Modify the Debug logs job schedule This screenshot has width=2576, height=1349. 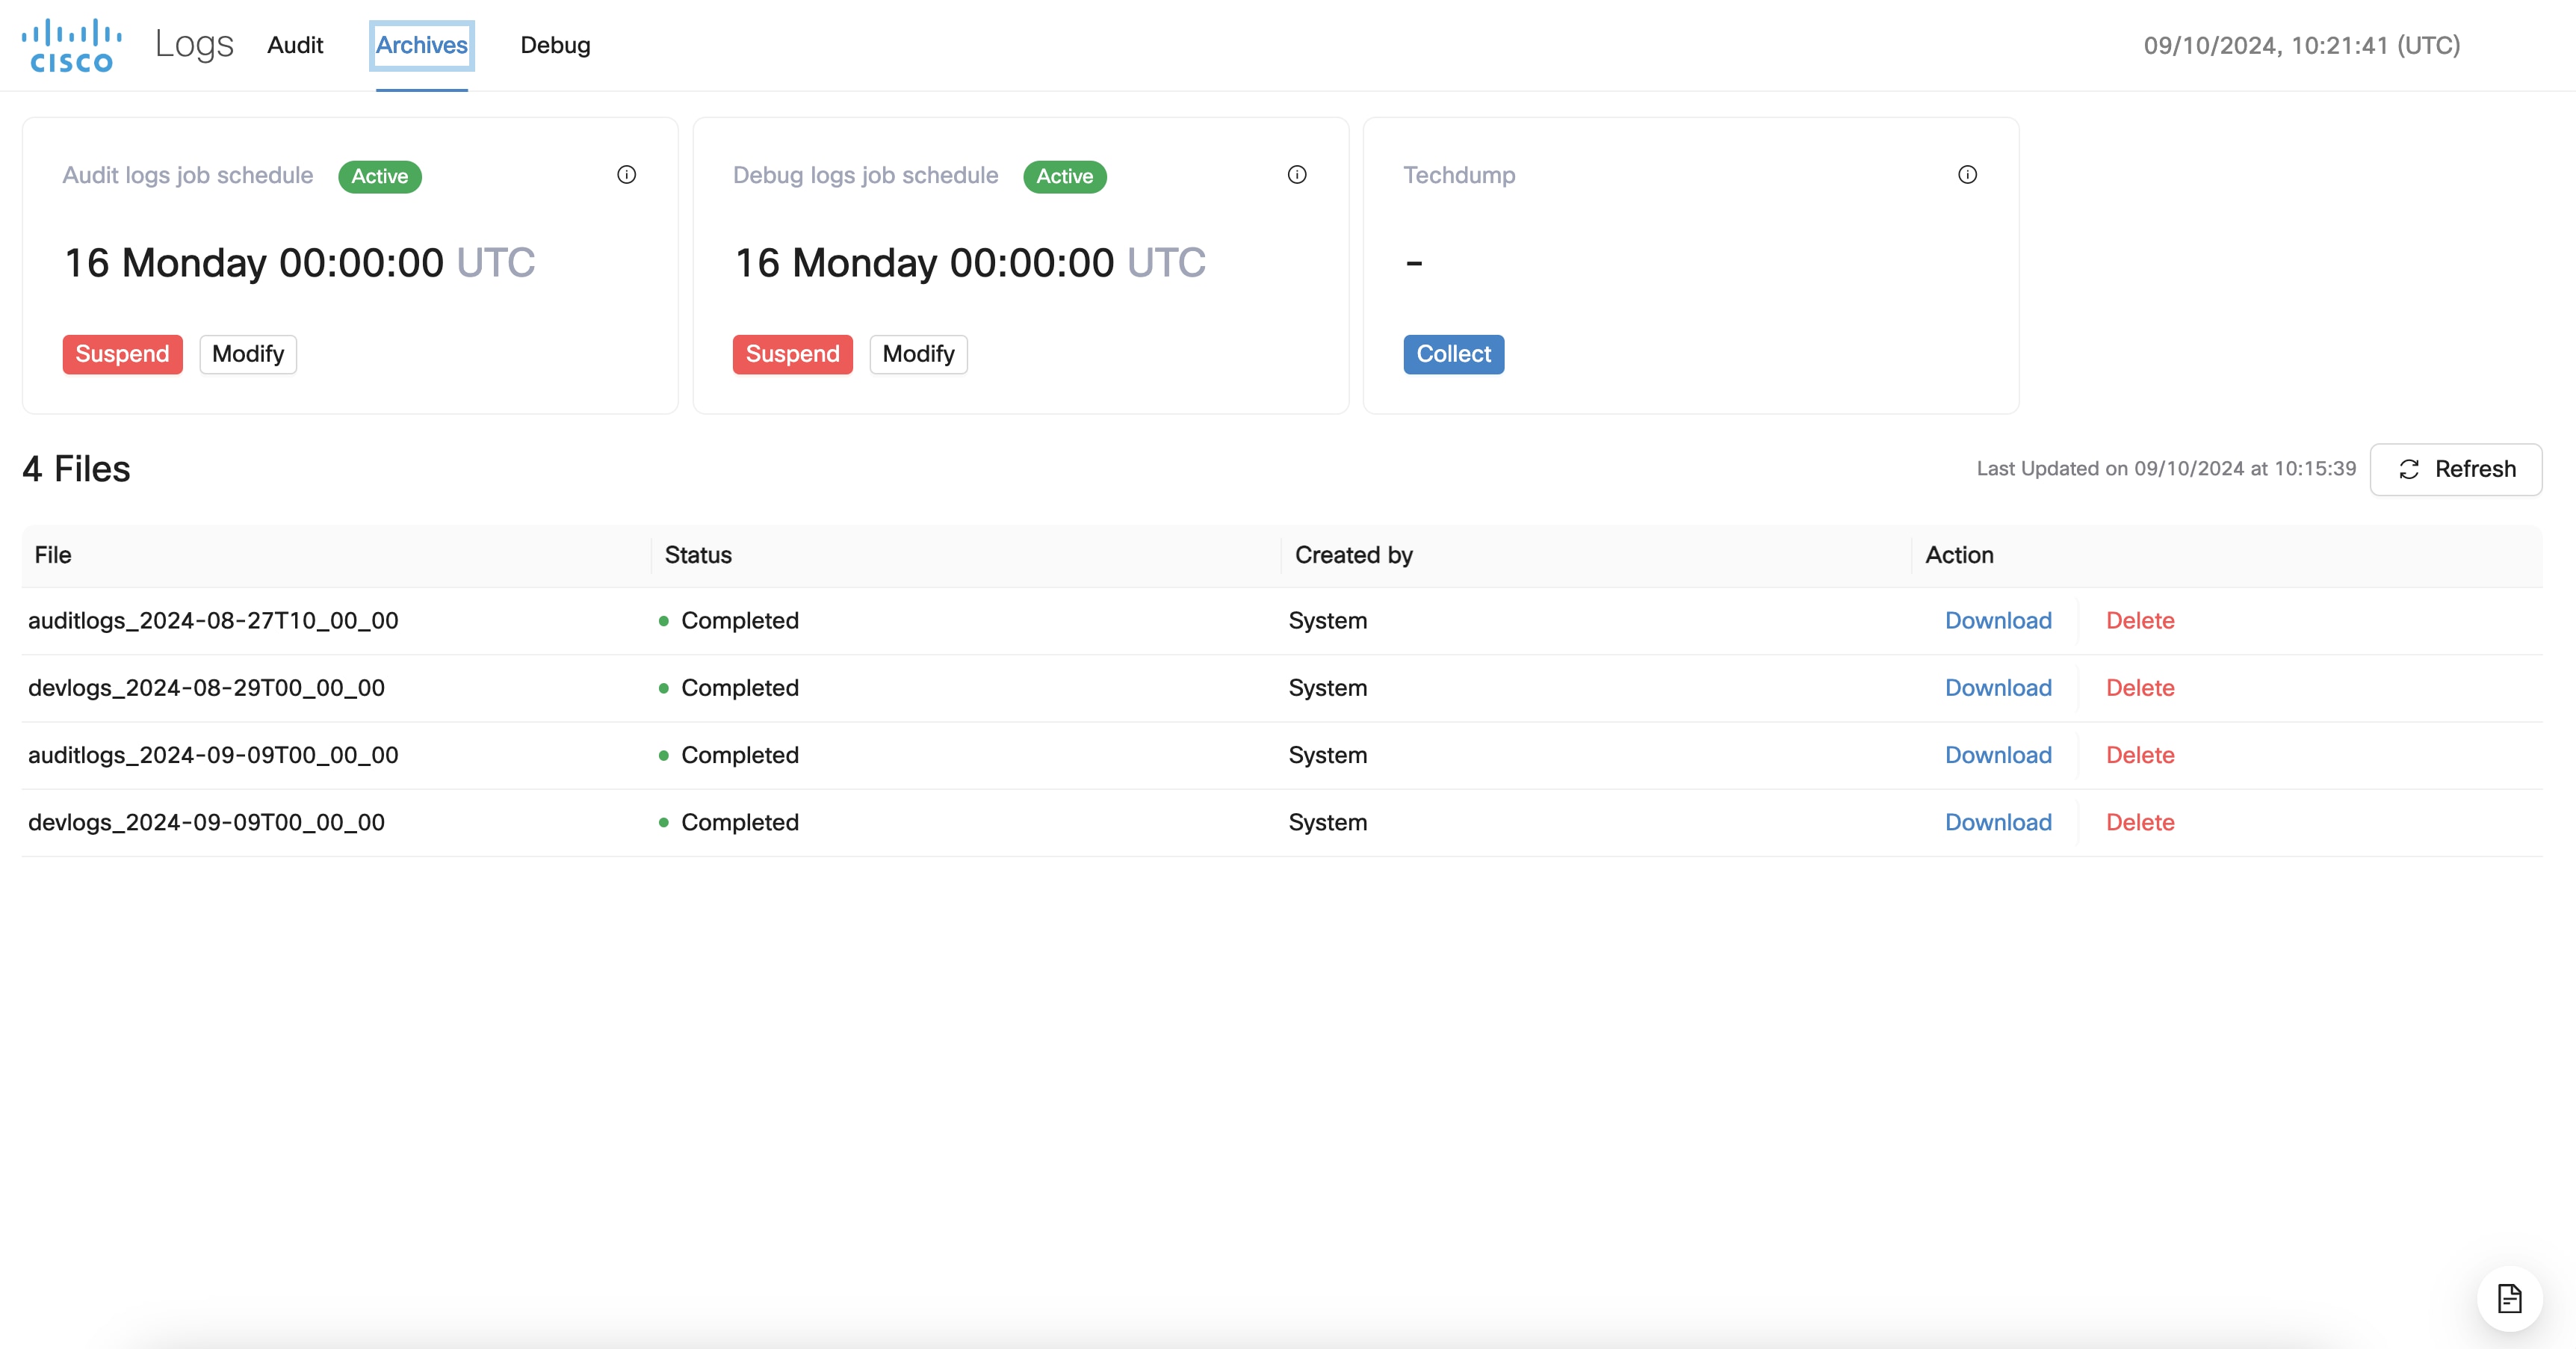(x=918, y=354)
